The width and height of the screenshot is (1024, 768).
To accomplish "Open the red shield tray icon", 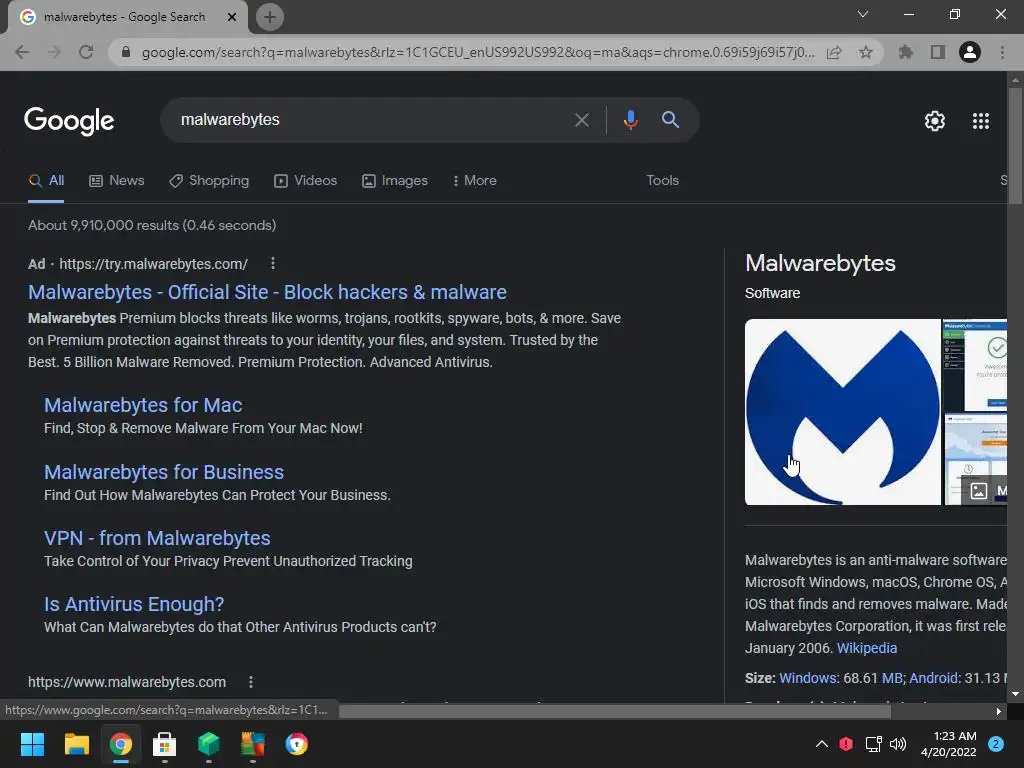I will pyautogui.click(x=846, y=744).
